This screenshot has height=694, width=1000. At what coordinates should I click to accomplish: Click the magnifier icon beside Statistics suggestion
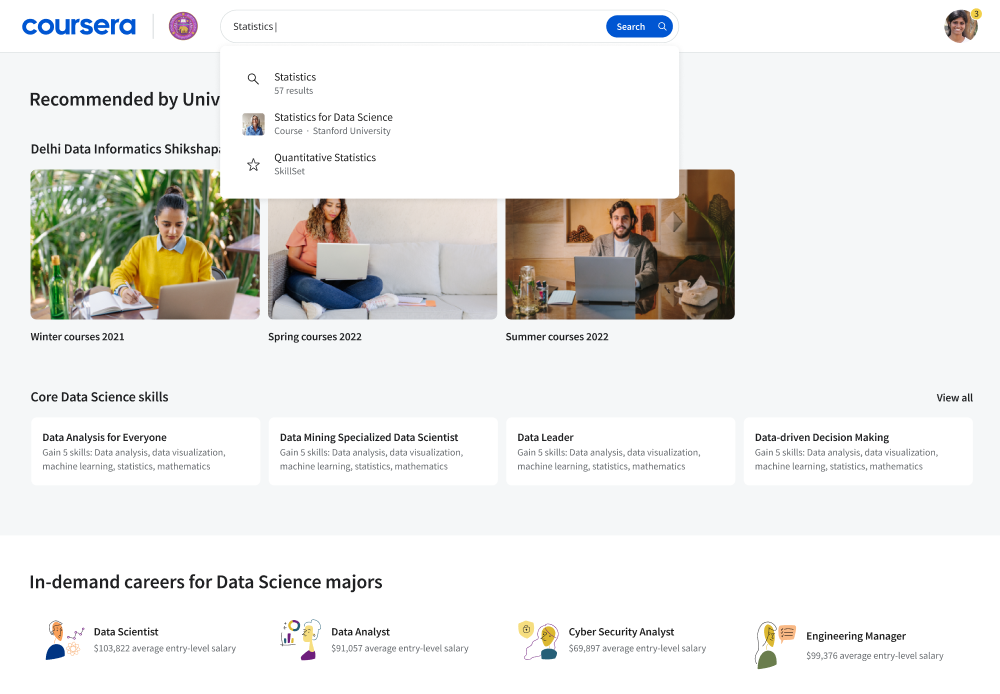pos(253,79)
